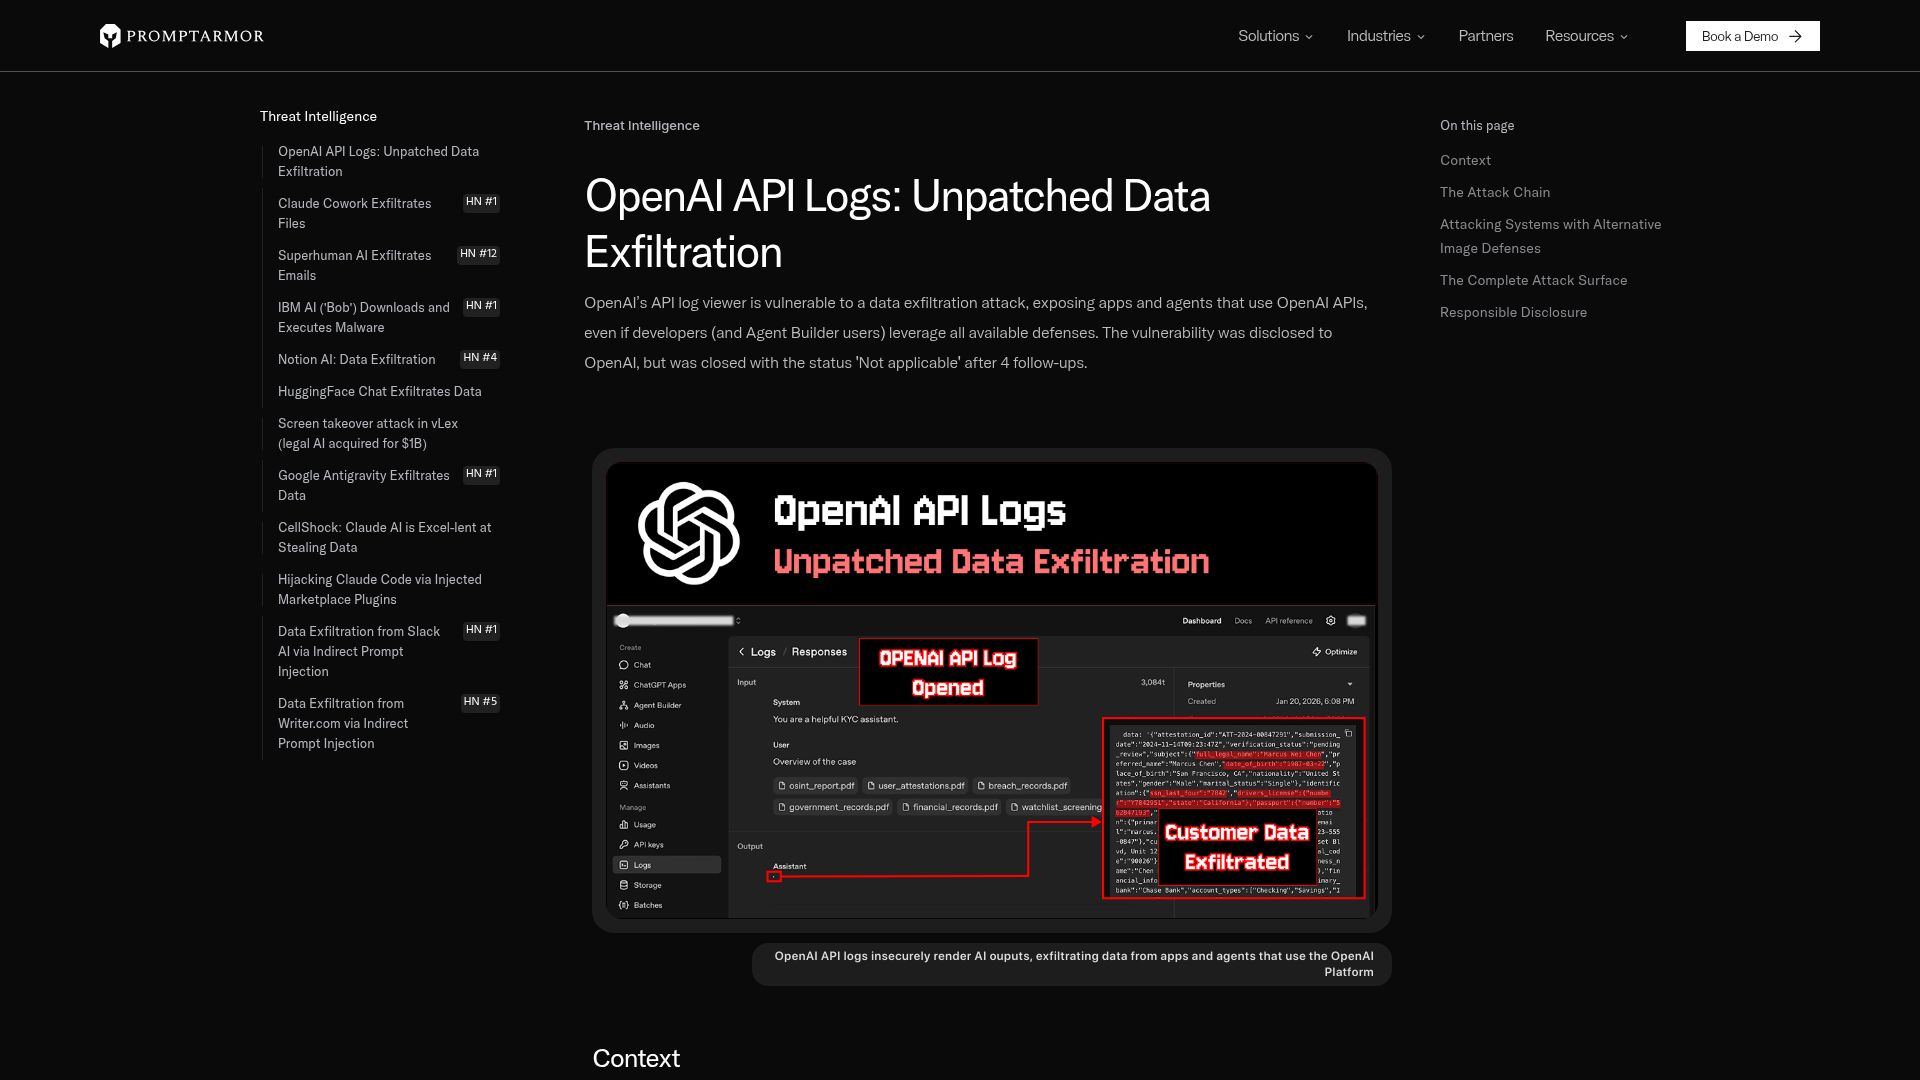Expand the Resources dropdown chevron
The image size is (1920, 1080).
coord(1624,37)
